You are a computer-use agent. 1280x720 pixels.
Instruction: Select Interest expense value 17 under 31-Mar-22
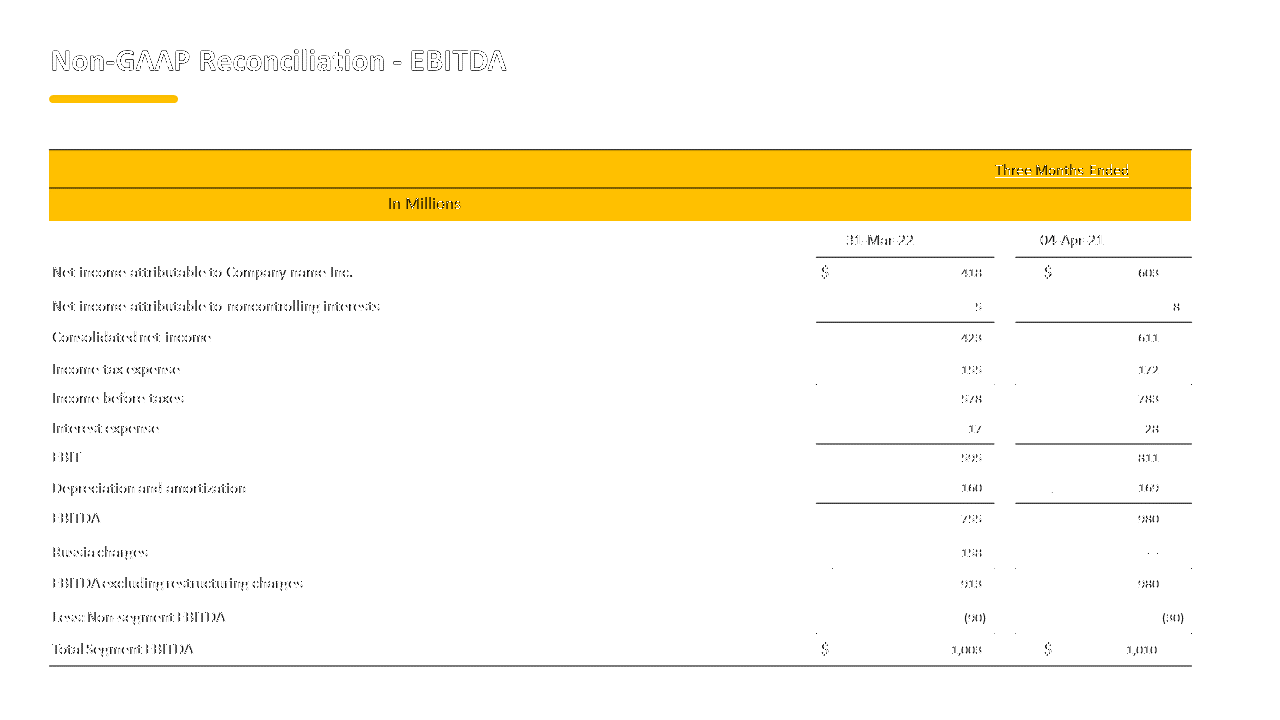975,429
